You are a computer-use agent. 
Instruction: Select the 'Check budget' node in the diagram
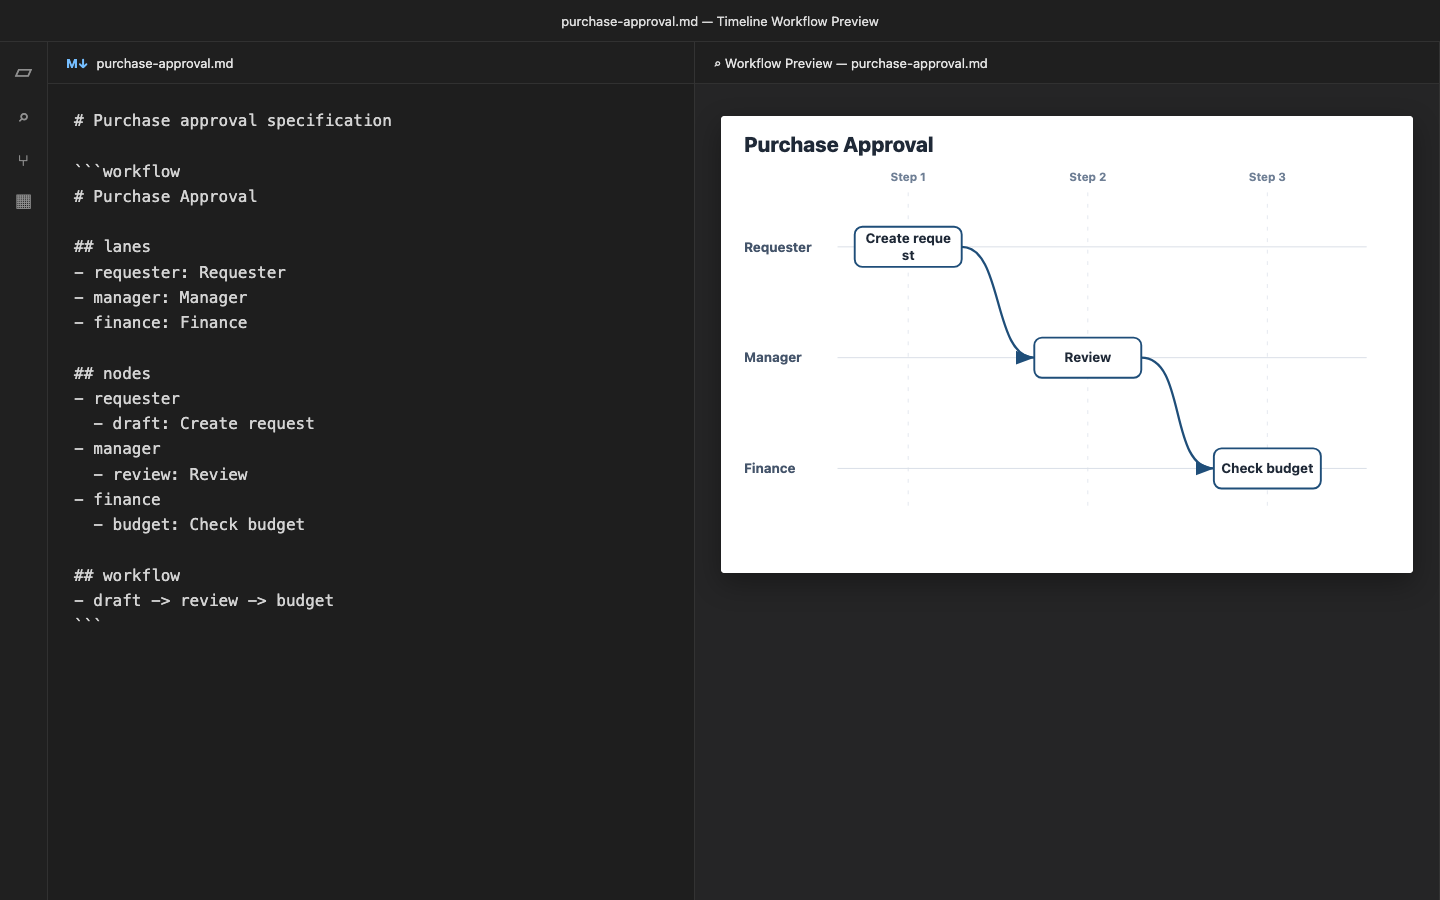point(1267,468)
